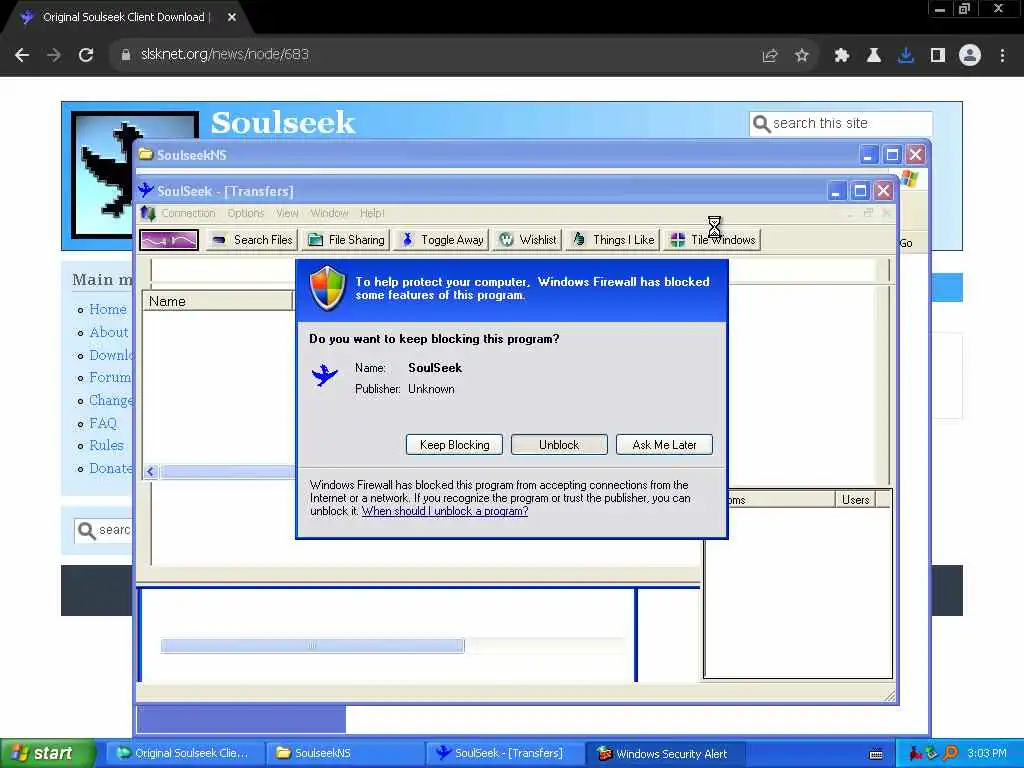The height and width of the screenshot is (768, 1024).
Task: Click the 'search this site' field
Action: [x=841, y=123]
